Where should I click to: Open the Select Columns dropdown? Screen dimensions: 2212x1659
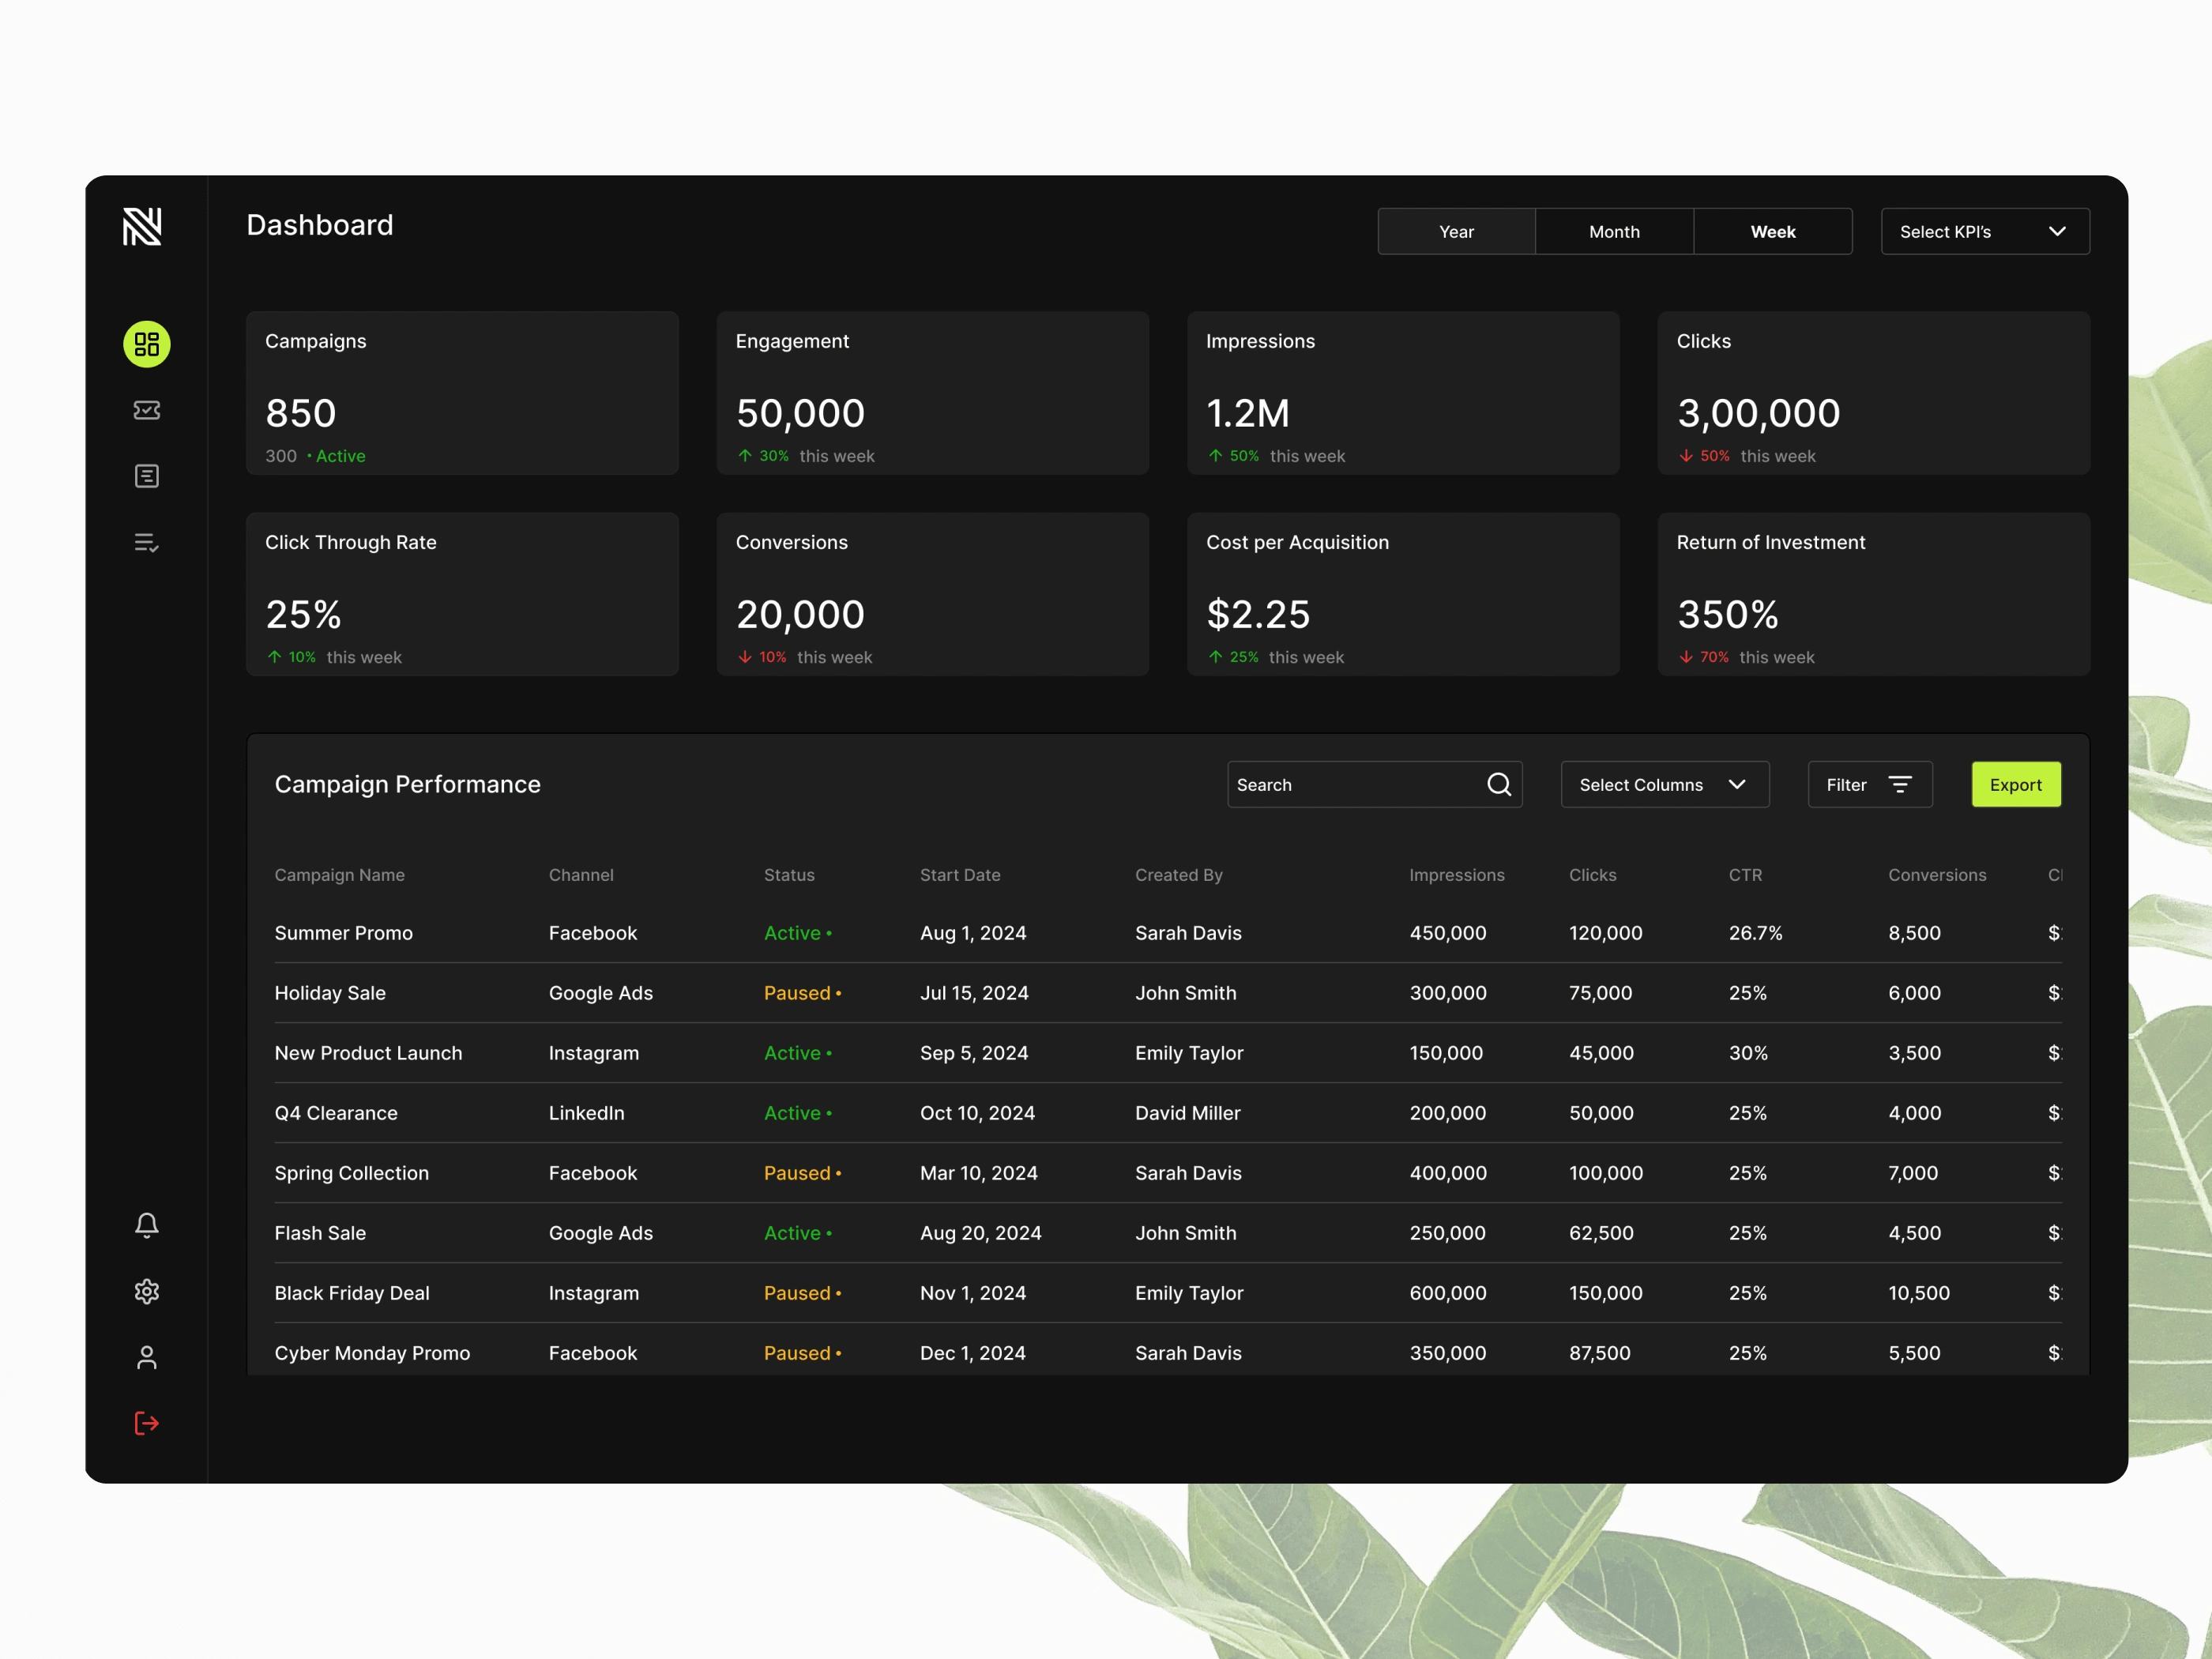(1664, 785)
